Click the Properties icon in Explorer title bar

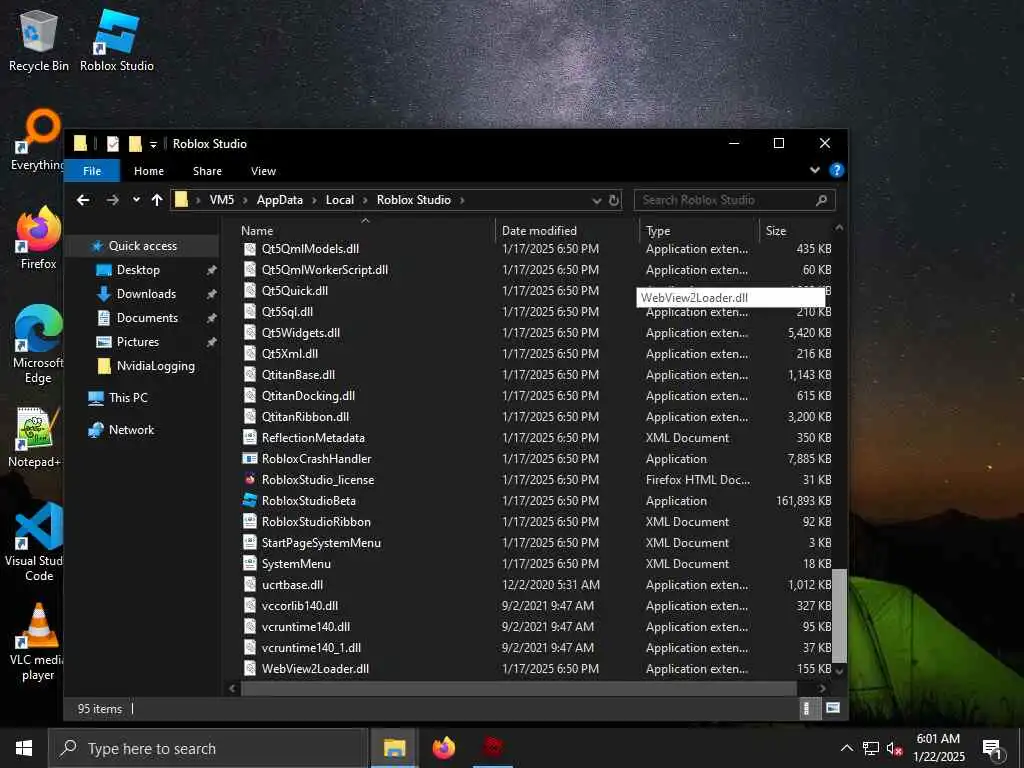click(x=113, y=144)
